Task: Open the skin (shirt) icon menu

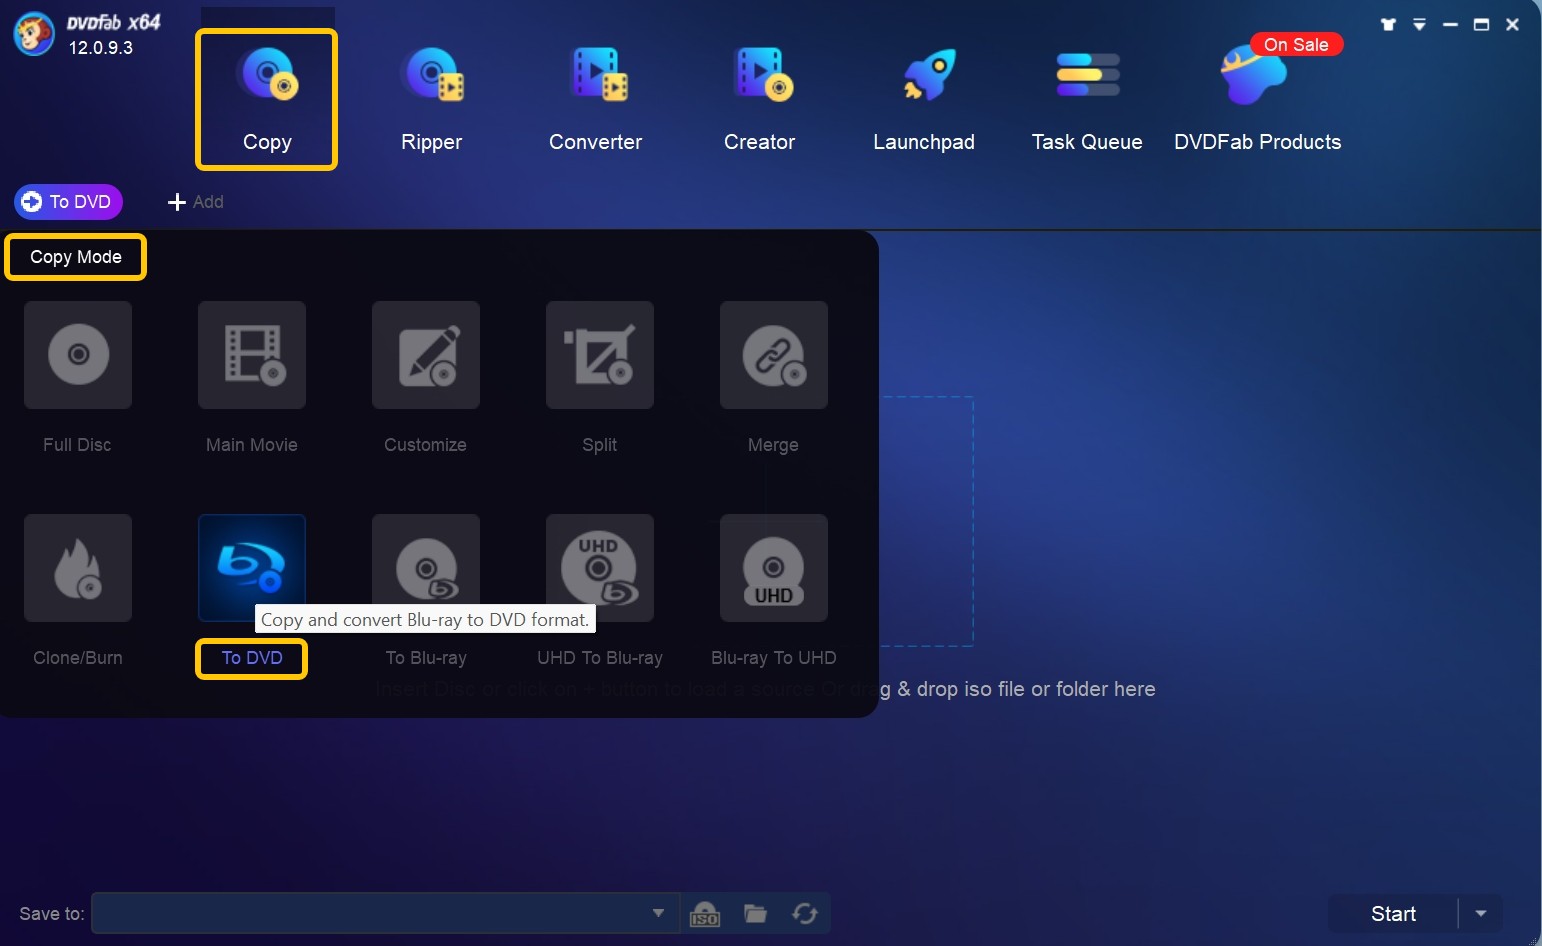Action: [x=1388, y=25]
